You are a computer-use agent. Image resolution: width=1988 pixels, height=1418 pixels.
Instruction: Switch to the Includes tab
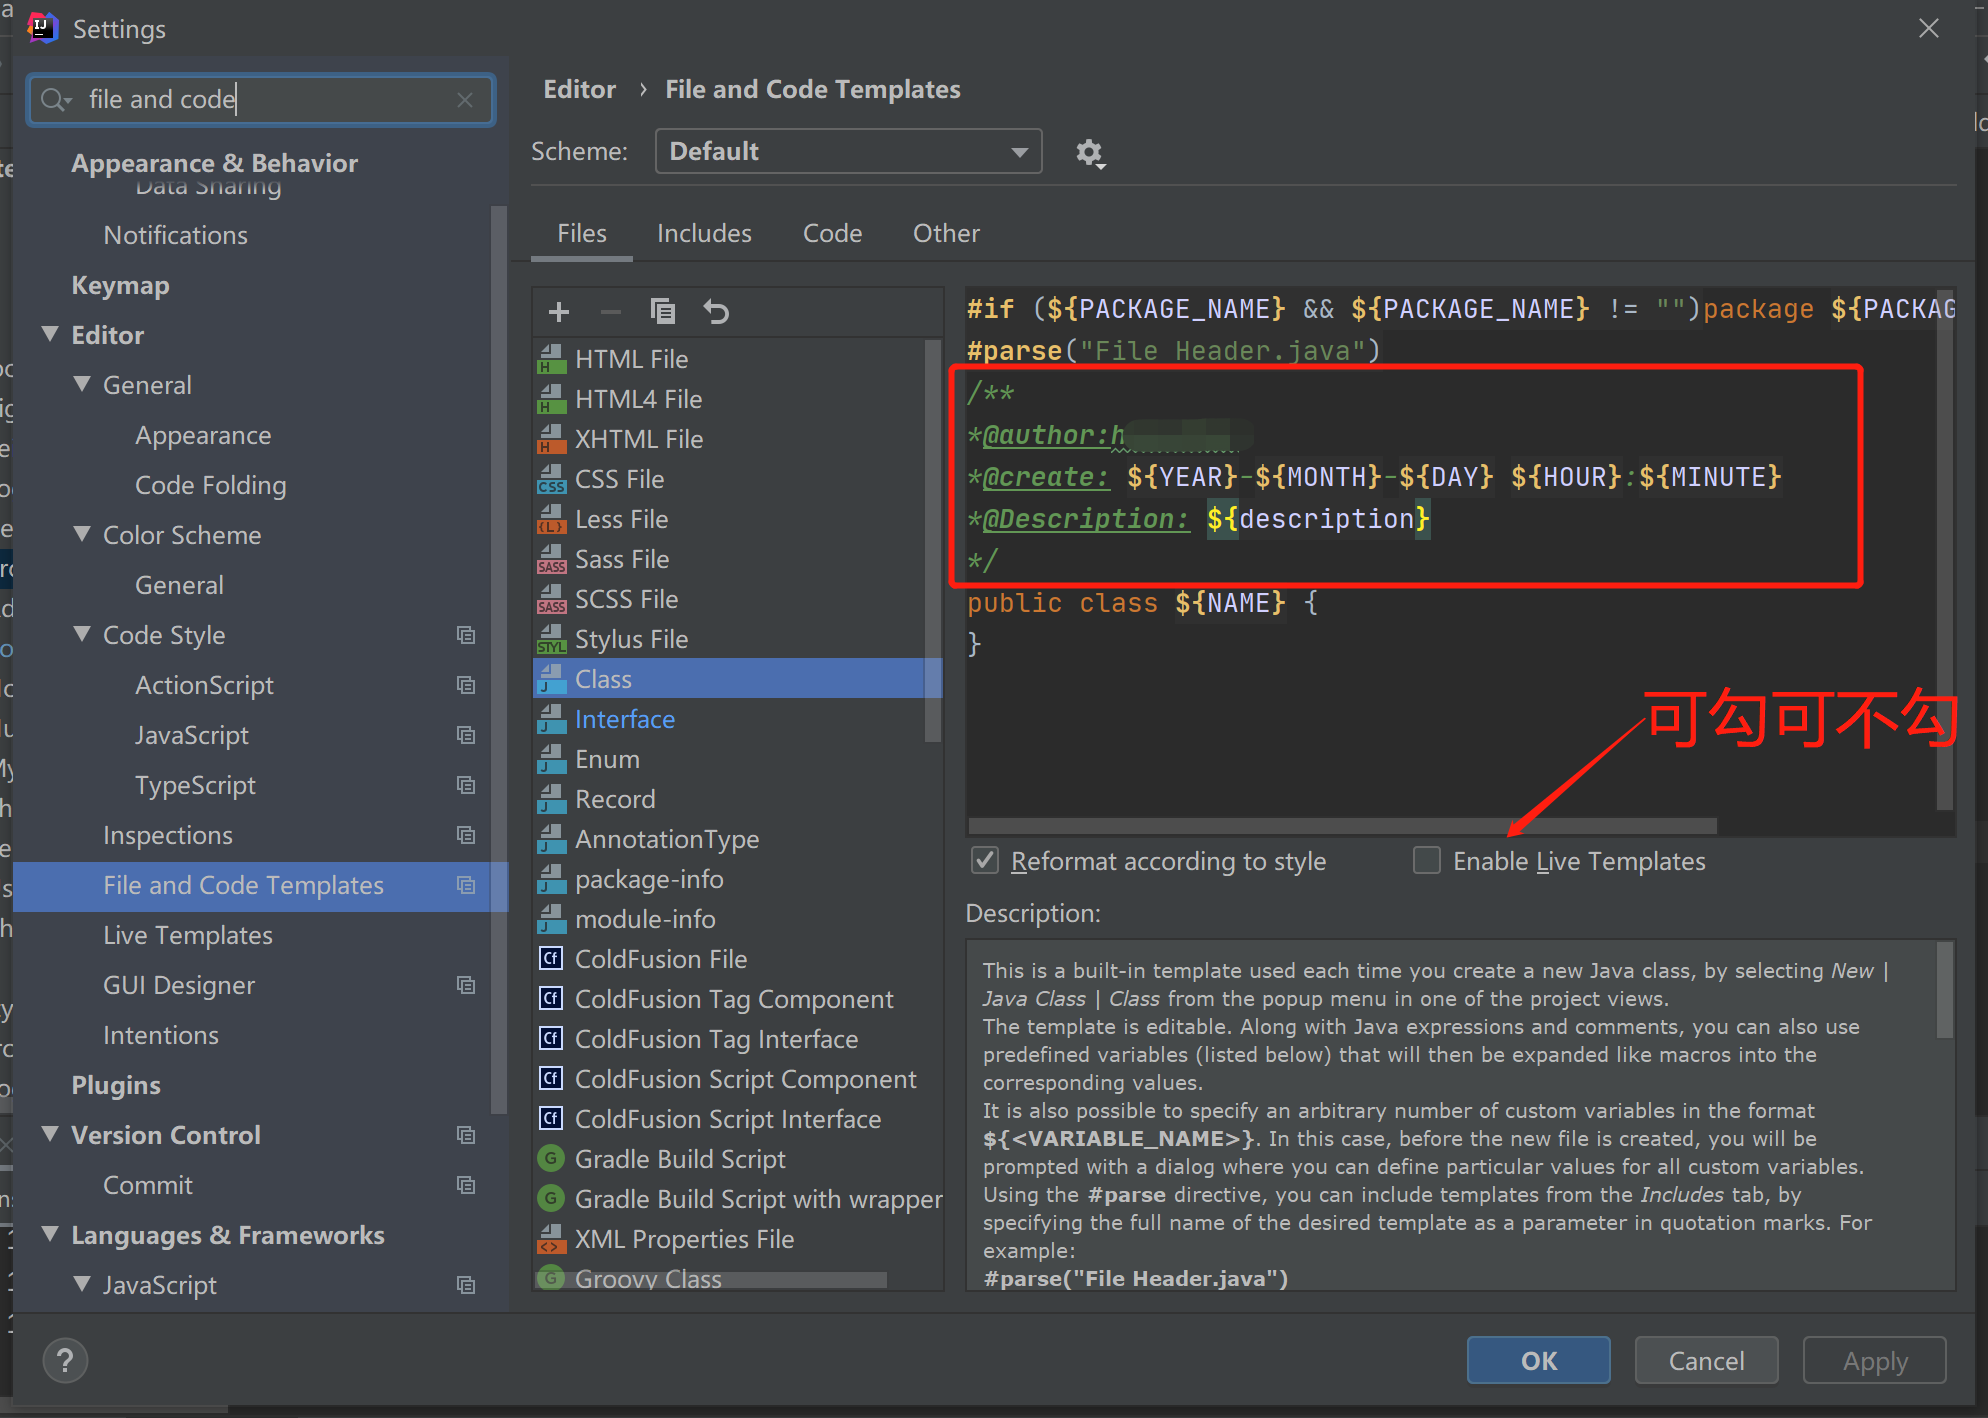tap(704, 234)
